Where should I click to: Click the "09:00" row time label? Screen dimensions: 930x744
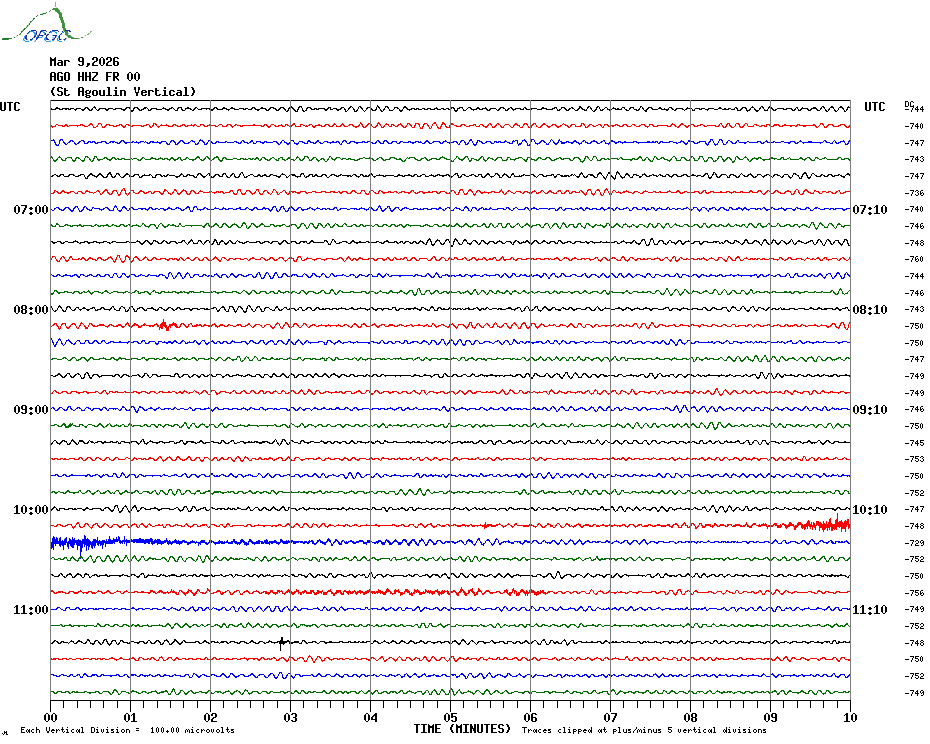[x=31, y=410]
